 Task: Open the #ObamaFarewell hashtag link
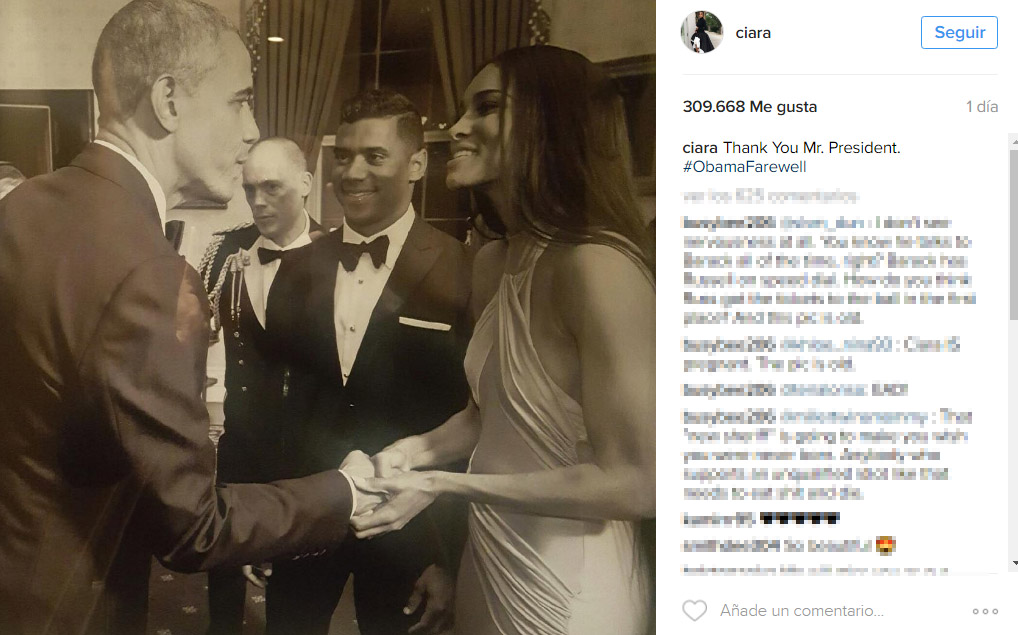744,167
